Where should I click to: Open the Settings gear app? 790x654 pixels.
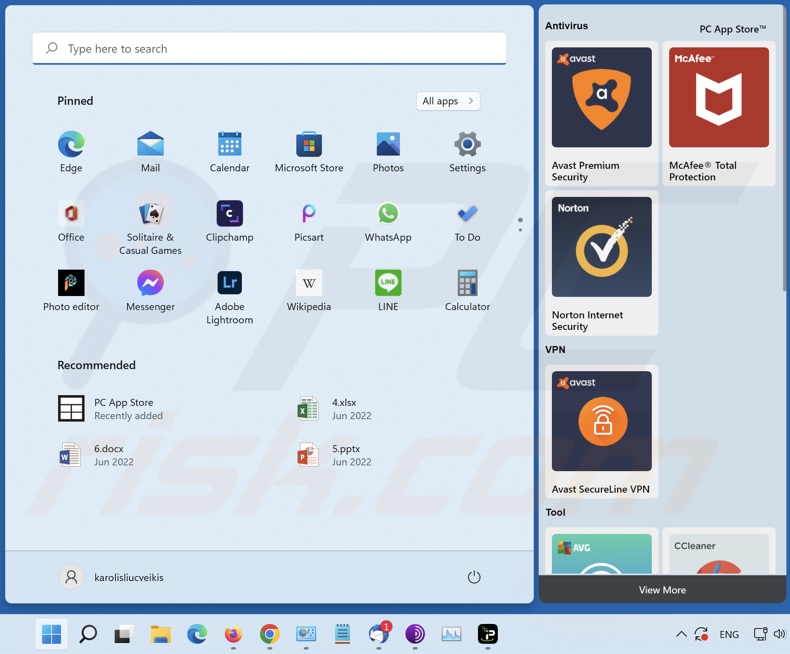pyautogui.click(x=467, y=152)
